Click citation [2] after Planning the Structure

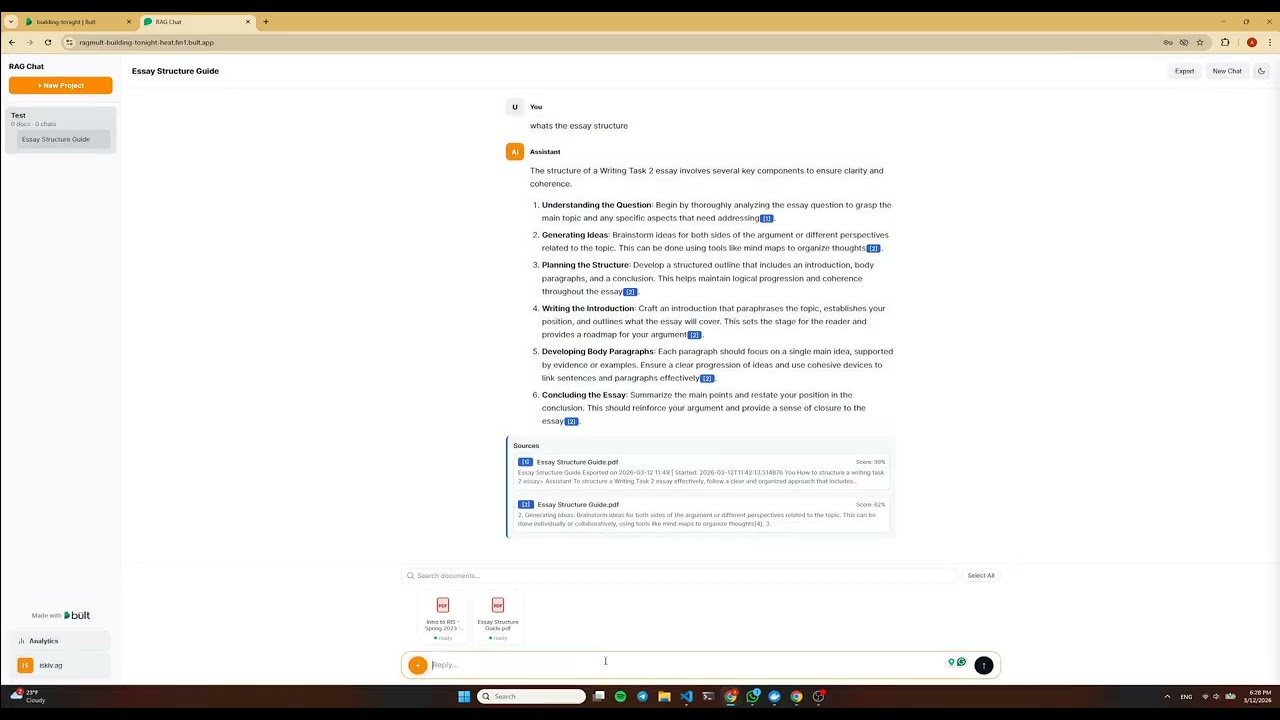tap(630, 292)
